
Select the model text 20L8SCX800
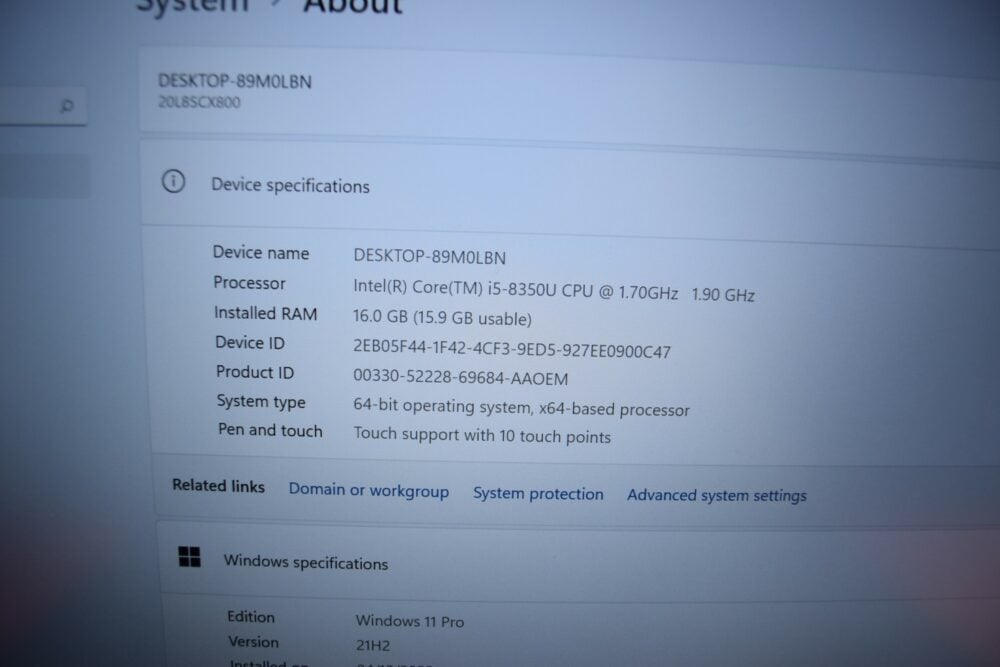[199, 102]
